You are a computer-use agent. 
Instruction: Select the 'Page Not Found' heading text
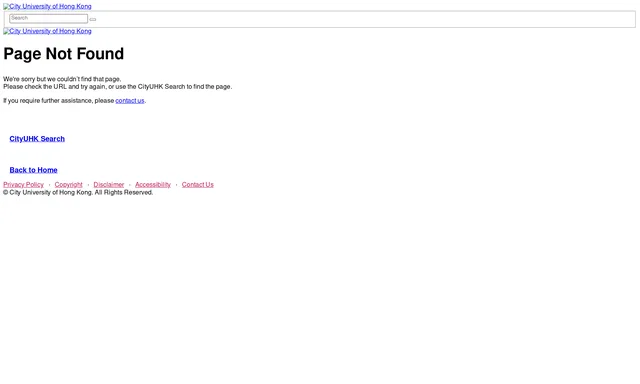64,54
